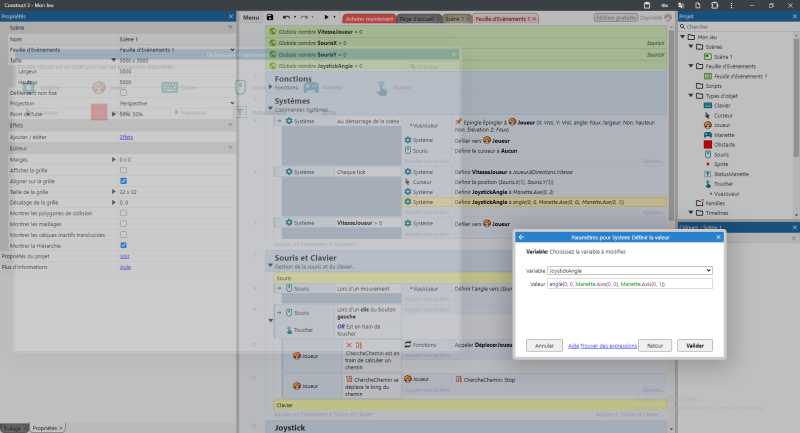The height and width of the screenshot is (433, 800).
Task: Click globe icon of VitesseJoueur global variable
Action: (272, 32)
